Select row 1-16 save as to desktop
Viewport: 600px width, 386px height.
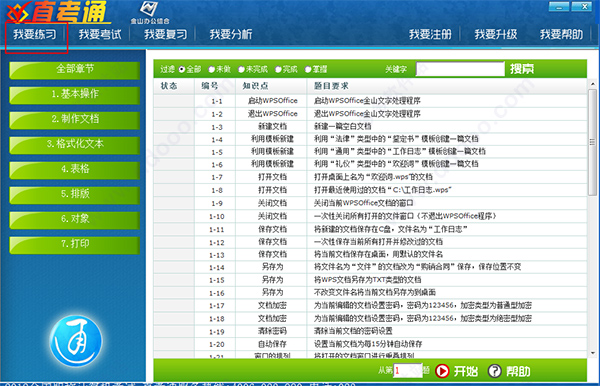(370, 293)
